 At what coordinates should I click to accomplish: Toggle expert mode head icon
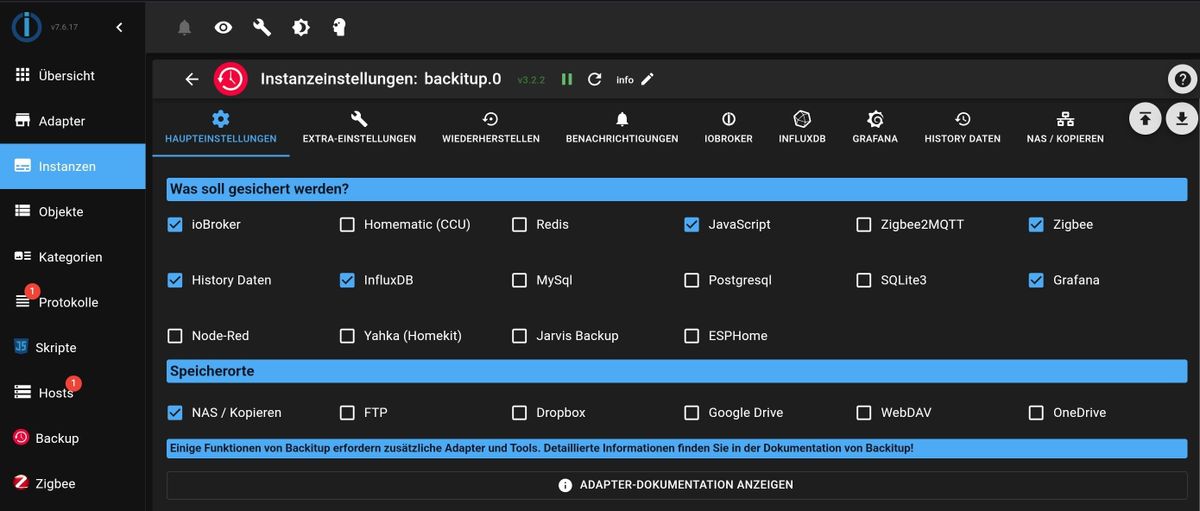tap(339, 28)
